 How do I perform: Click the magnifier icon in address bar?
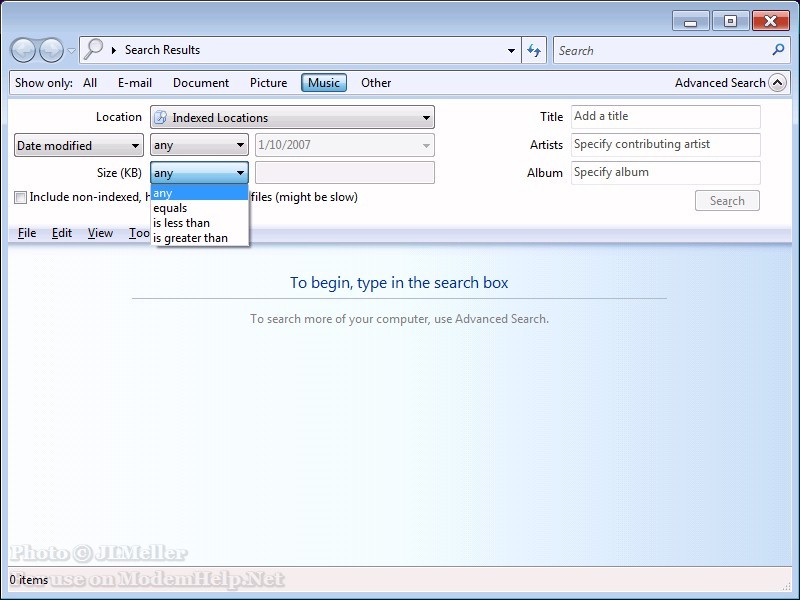tap(93, 49)
